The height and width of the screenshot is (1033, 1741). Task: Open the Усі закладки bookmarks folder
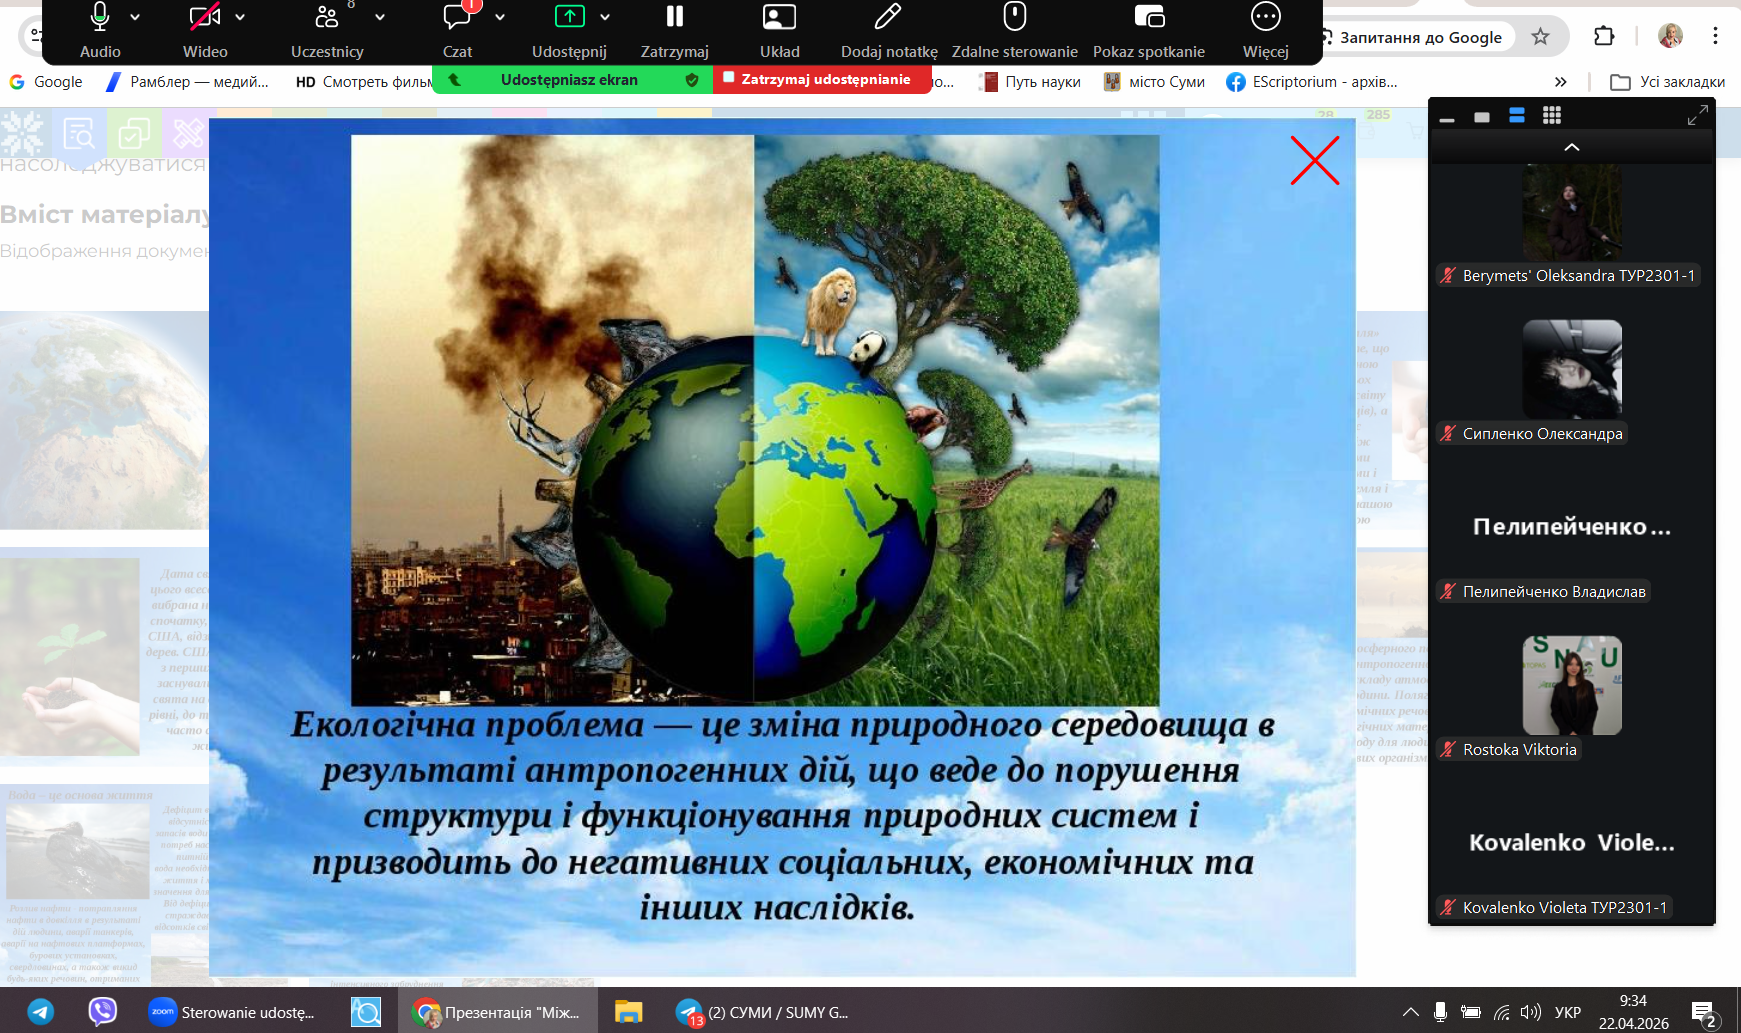pos(1668,82)
